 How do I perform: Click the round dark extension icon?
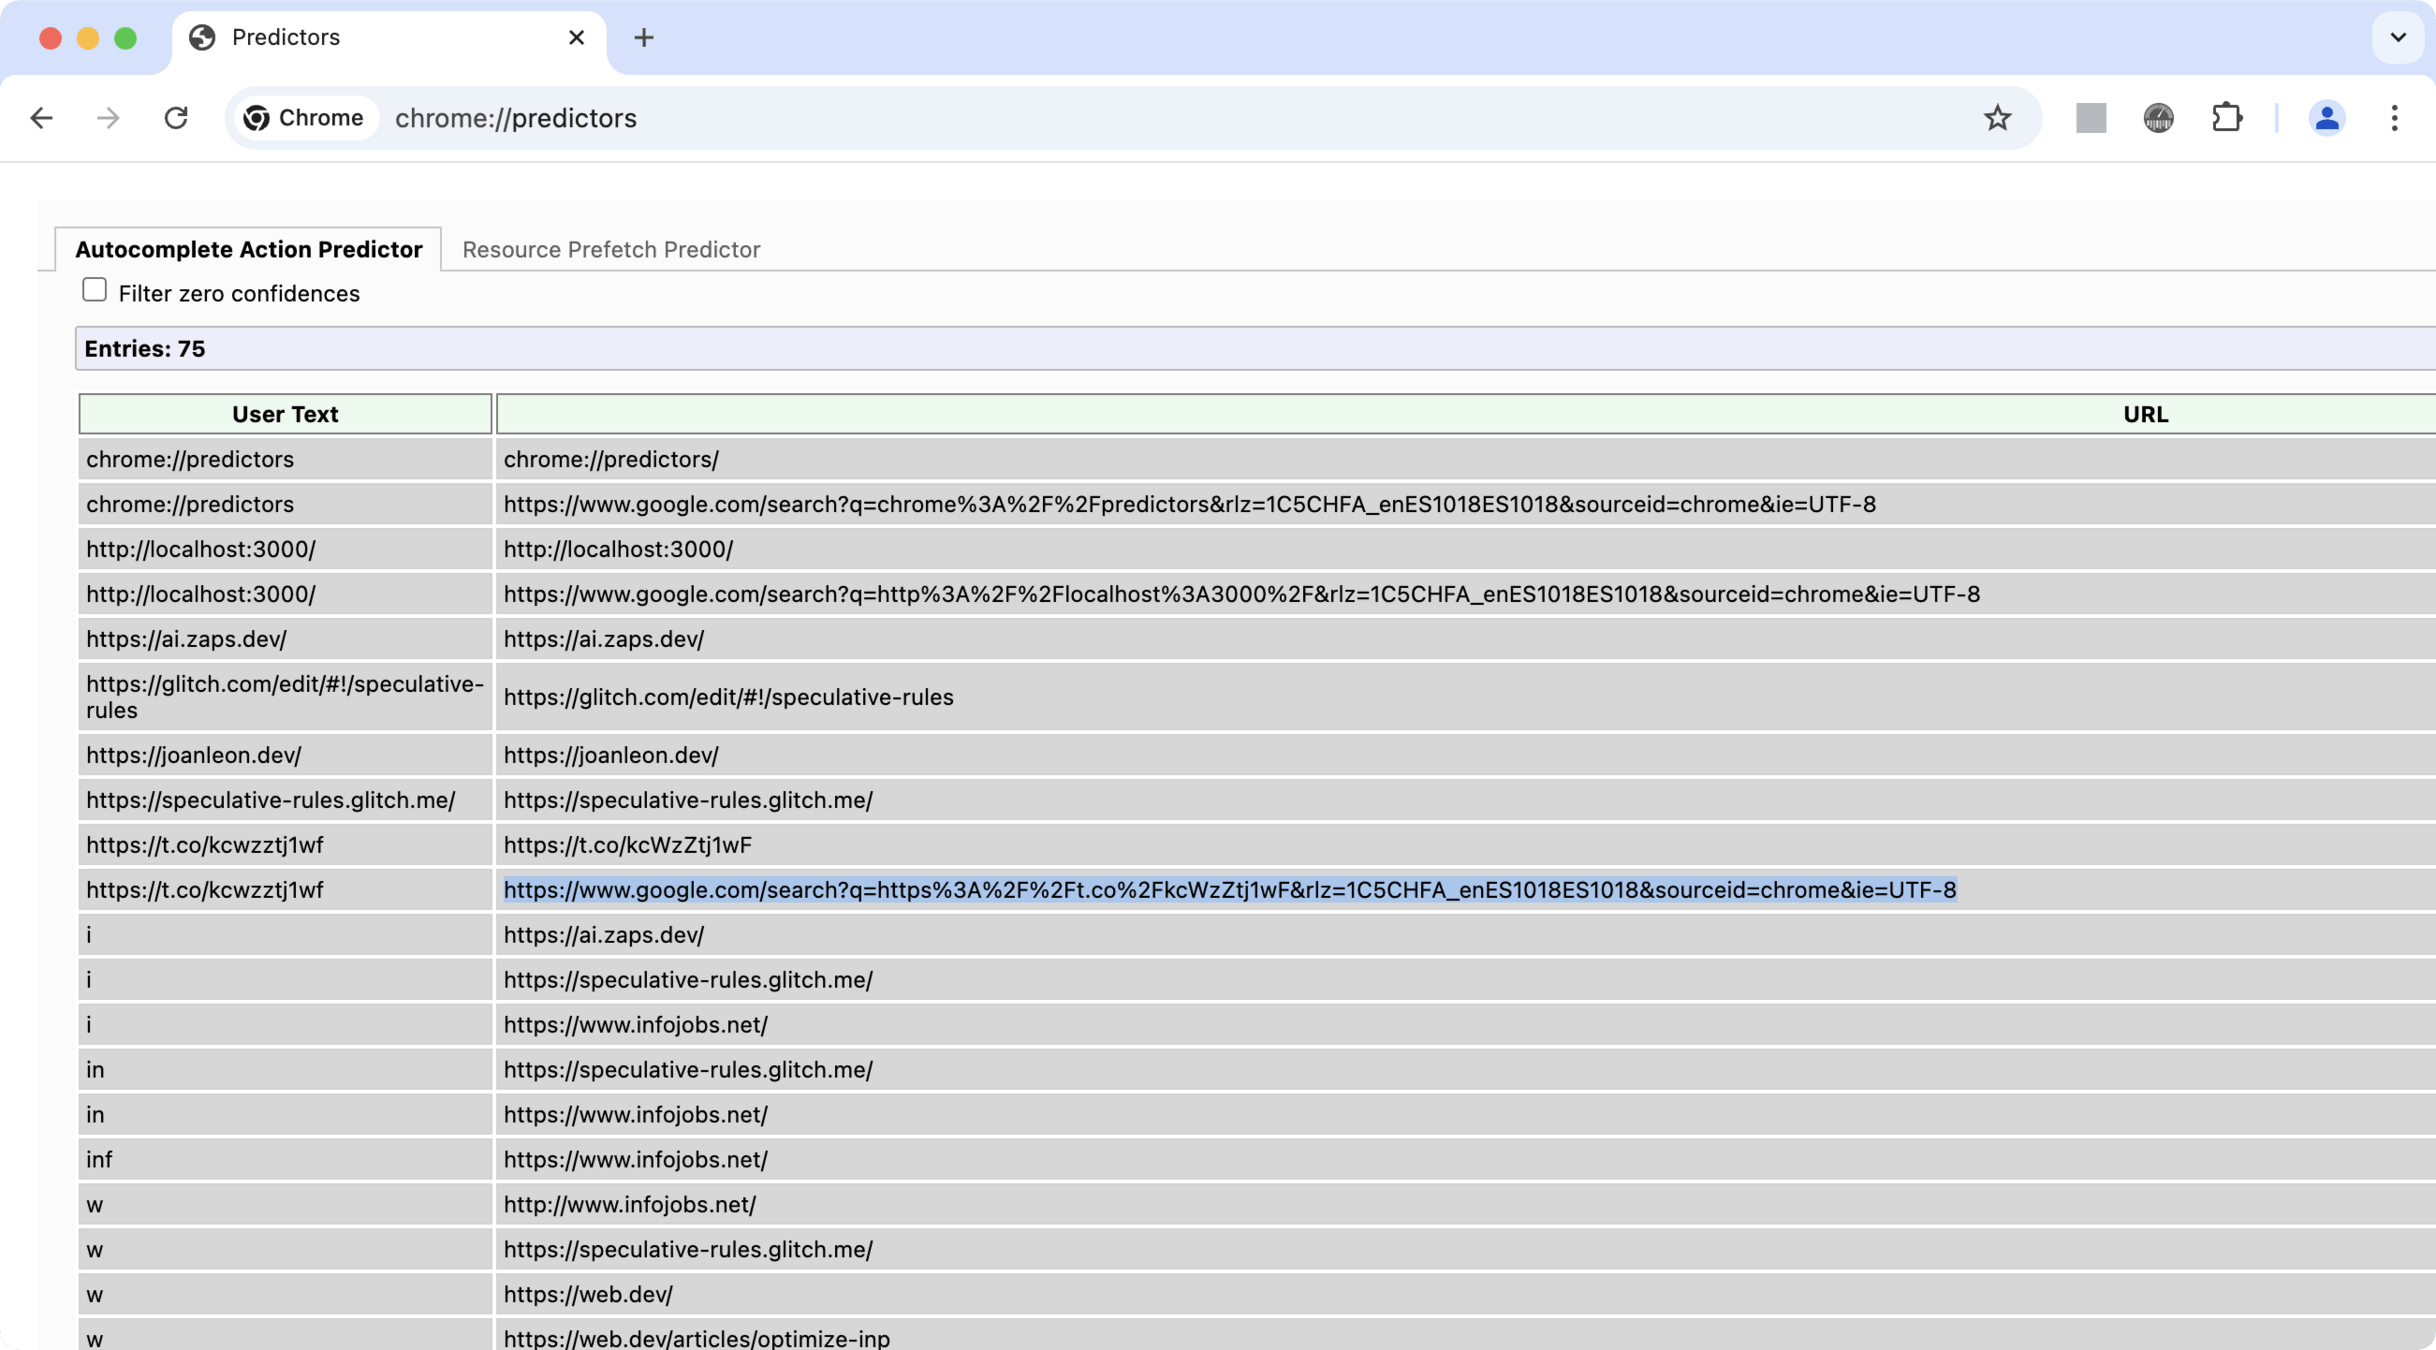tap(2158, 118)
